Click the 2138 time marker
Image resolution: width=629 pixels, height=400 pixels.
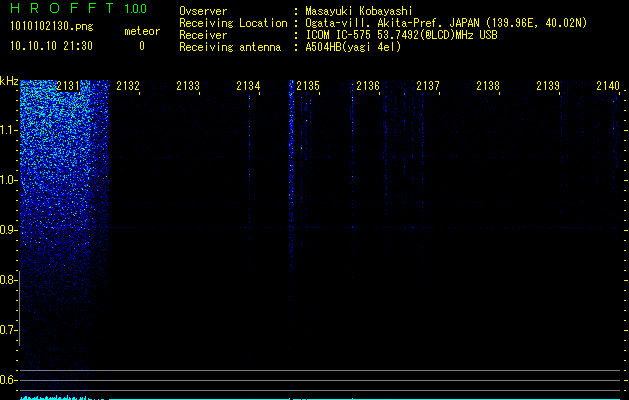[488, 86]
